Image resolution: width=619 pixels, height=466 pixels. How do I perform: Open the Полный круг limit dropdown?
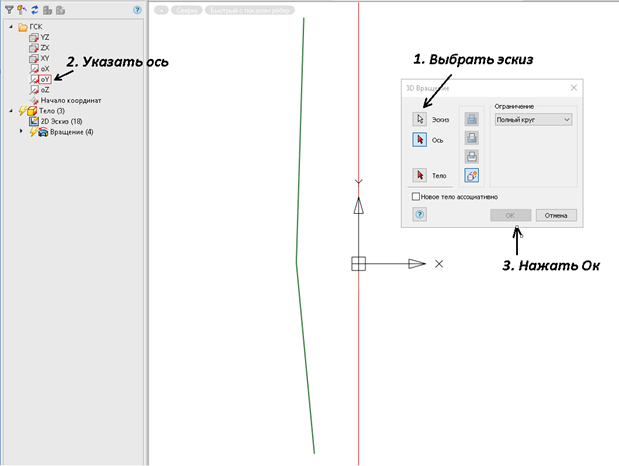(532, 120)
